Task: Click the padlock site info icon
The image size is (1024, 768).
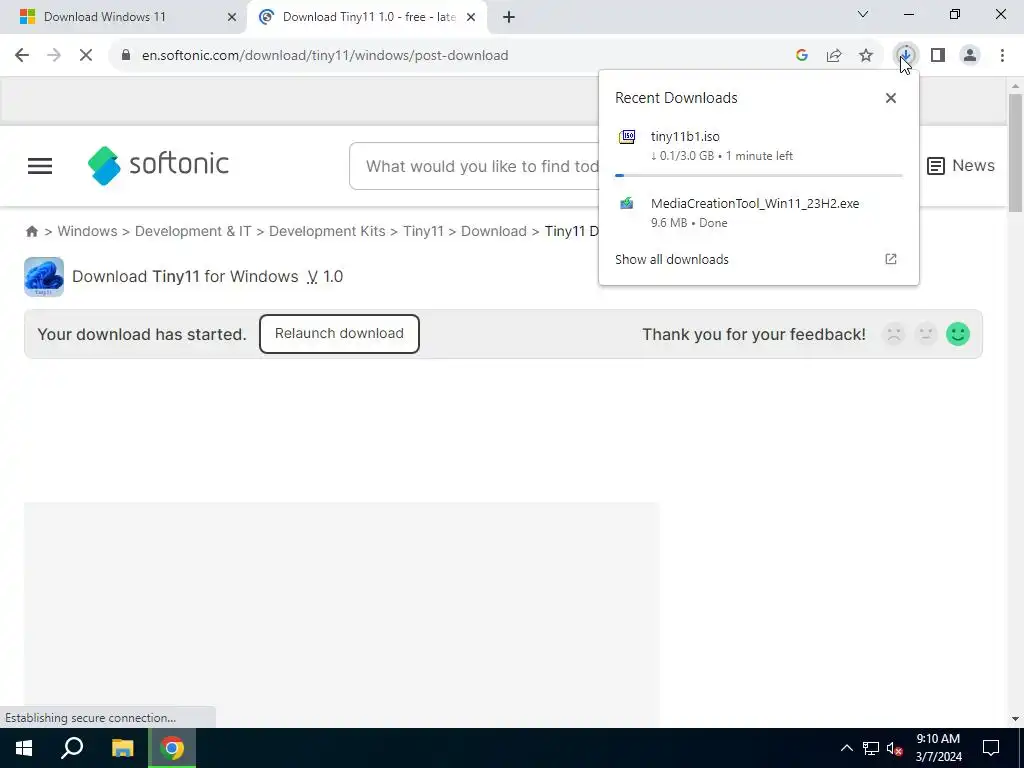Action: (126, 56)
